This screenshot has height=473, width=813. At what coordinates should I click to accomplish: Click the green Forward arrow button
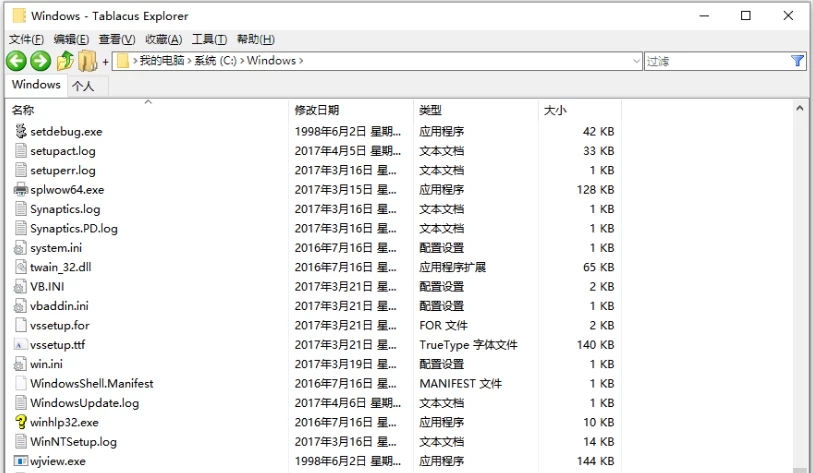coord(40,61)
